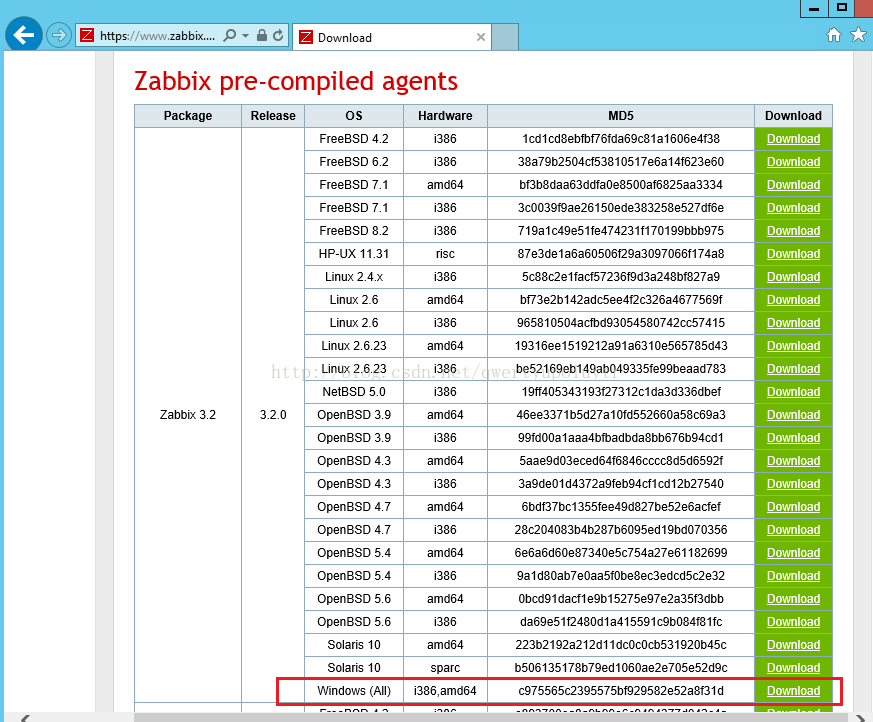Go back using the browser back arrow
This screenshot has width=873, height=722.
[23, 35]
